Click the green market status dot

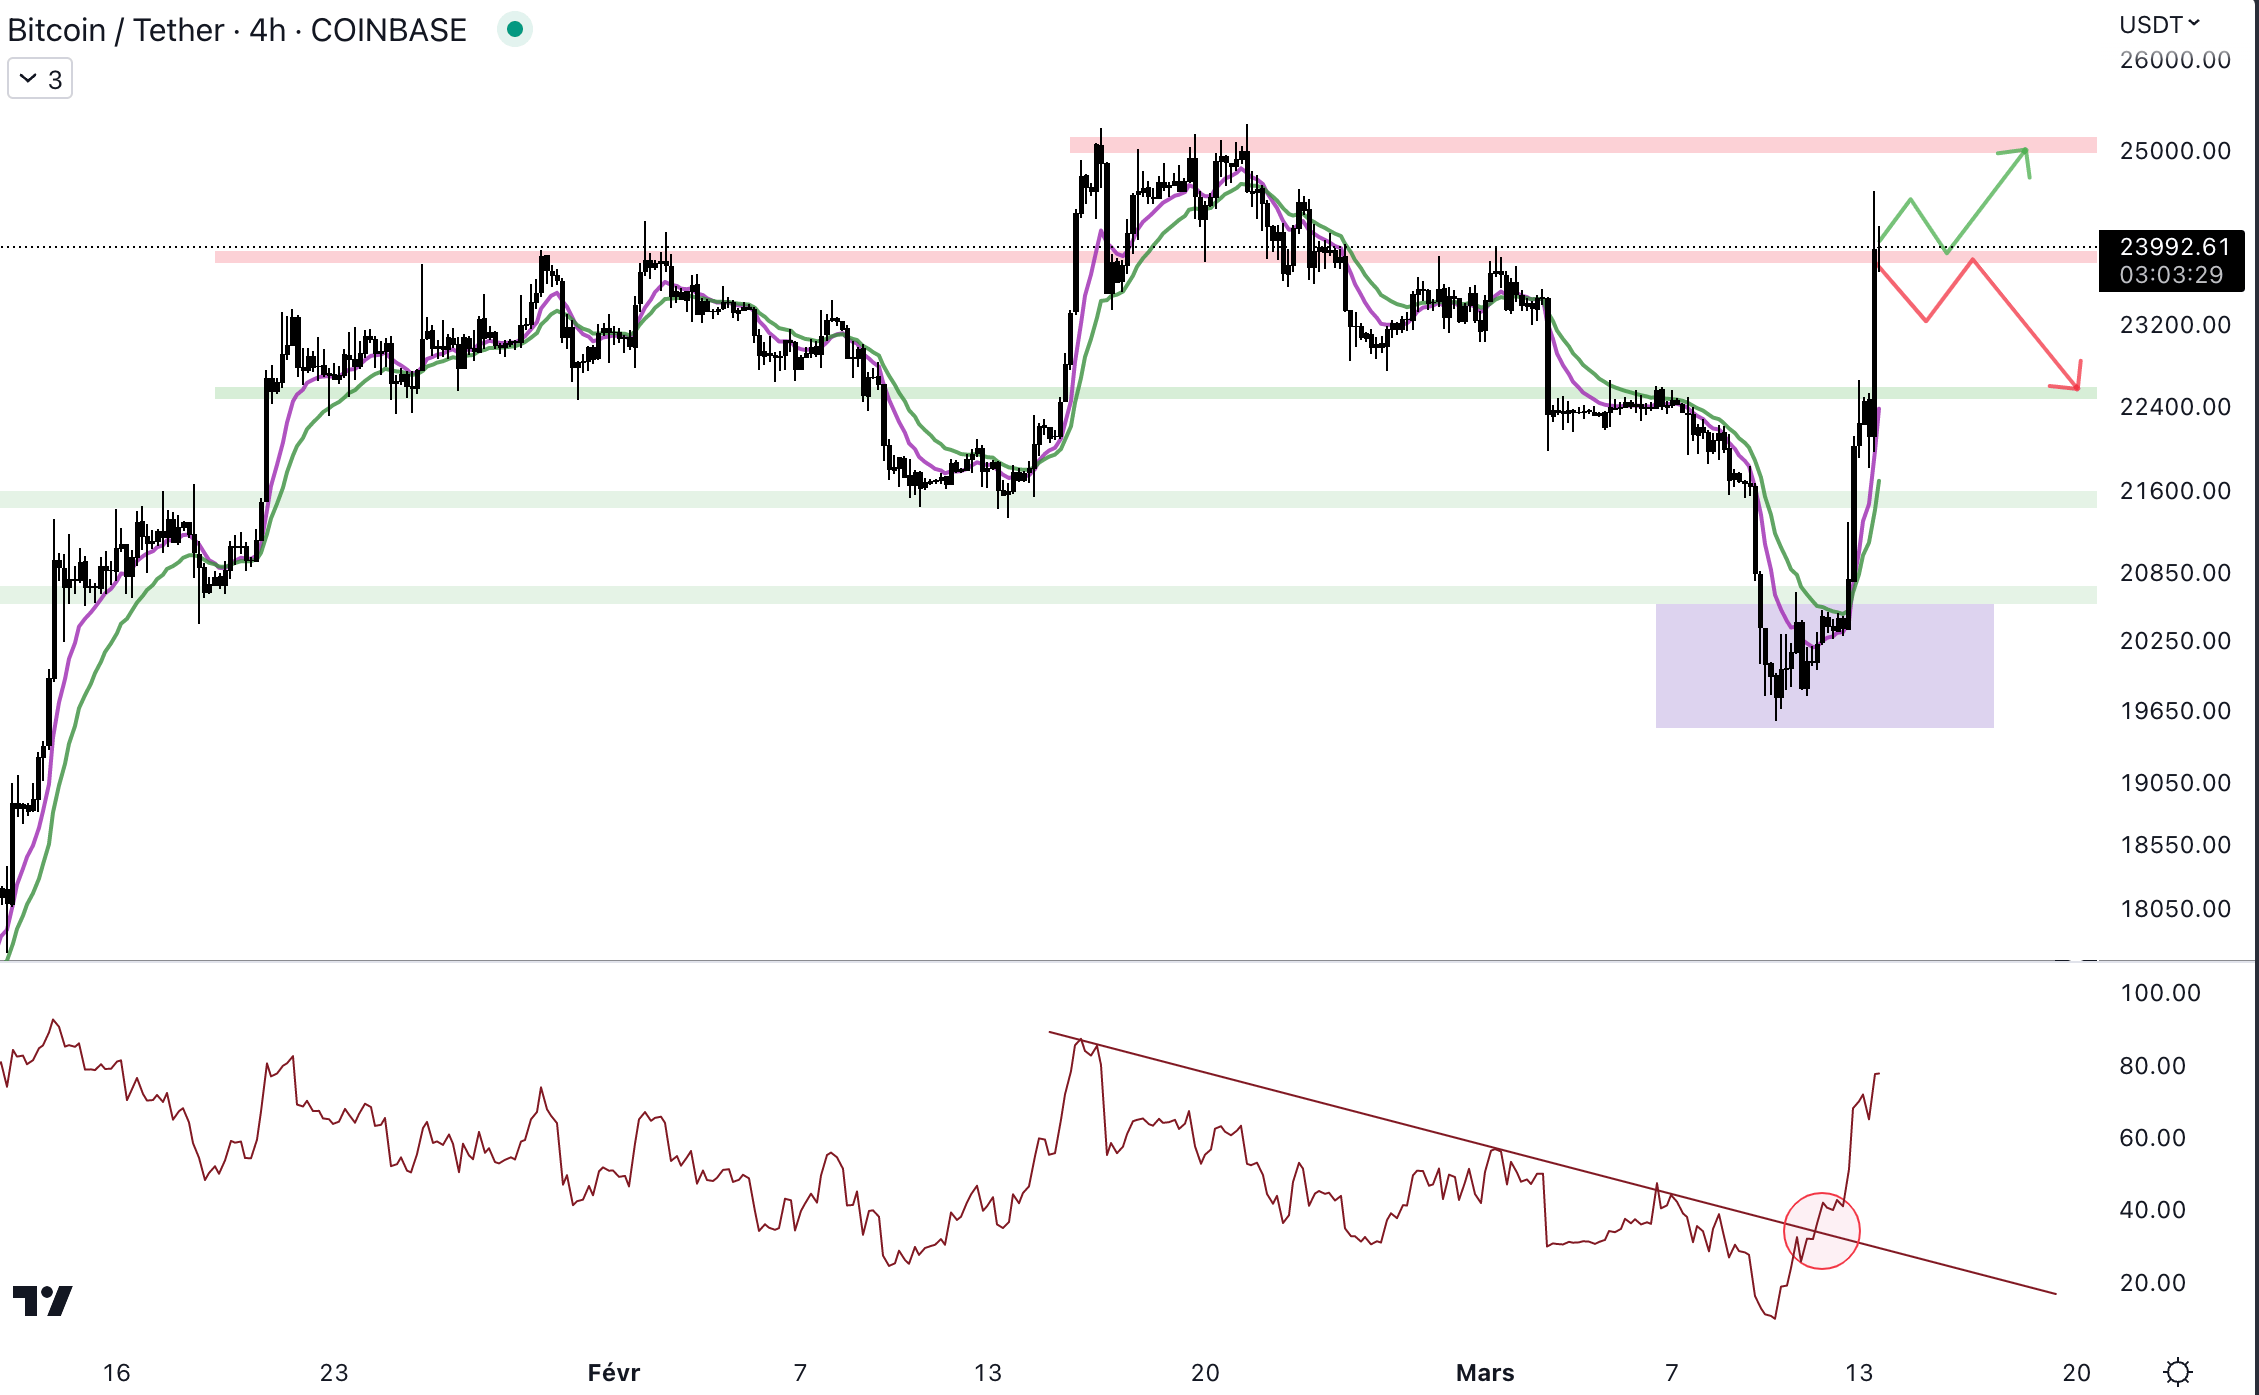[x=515, y=30]
